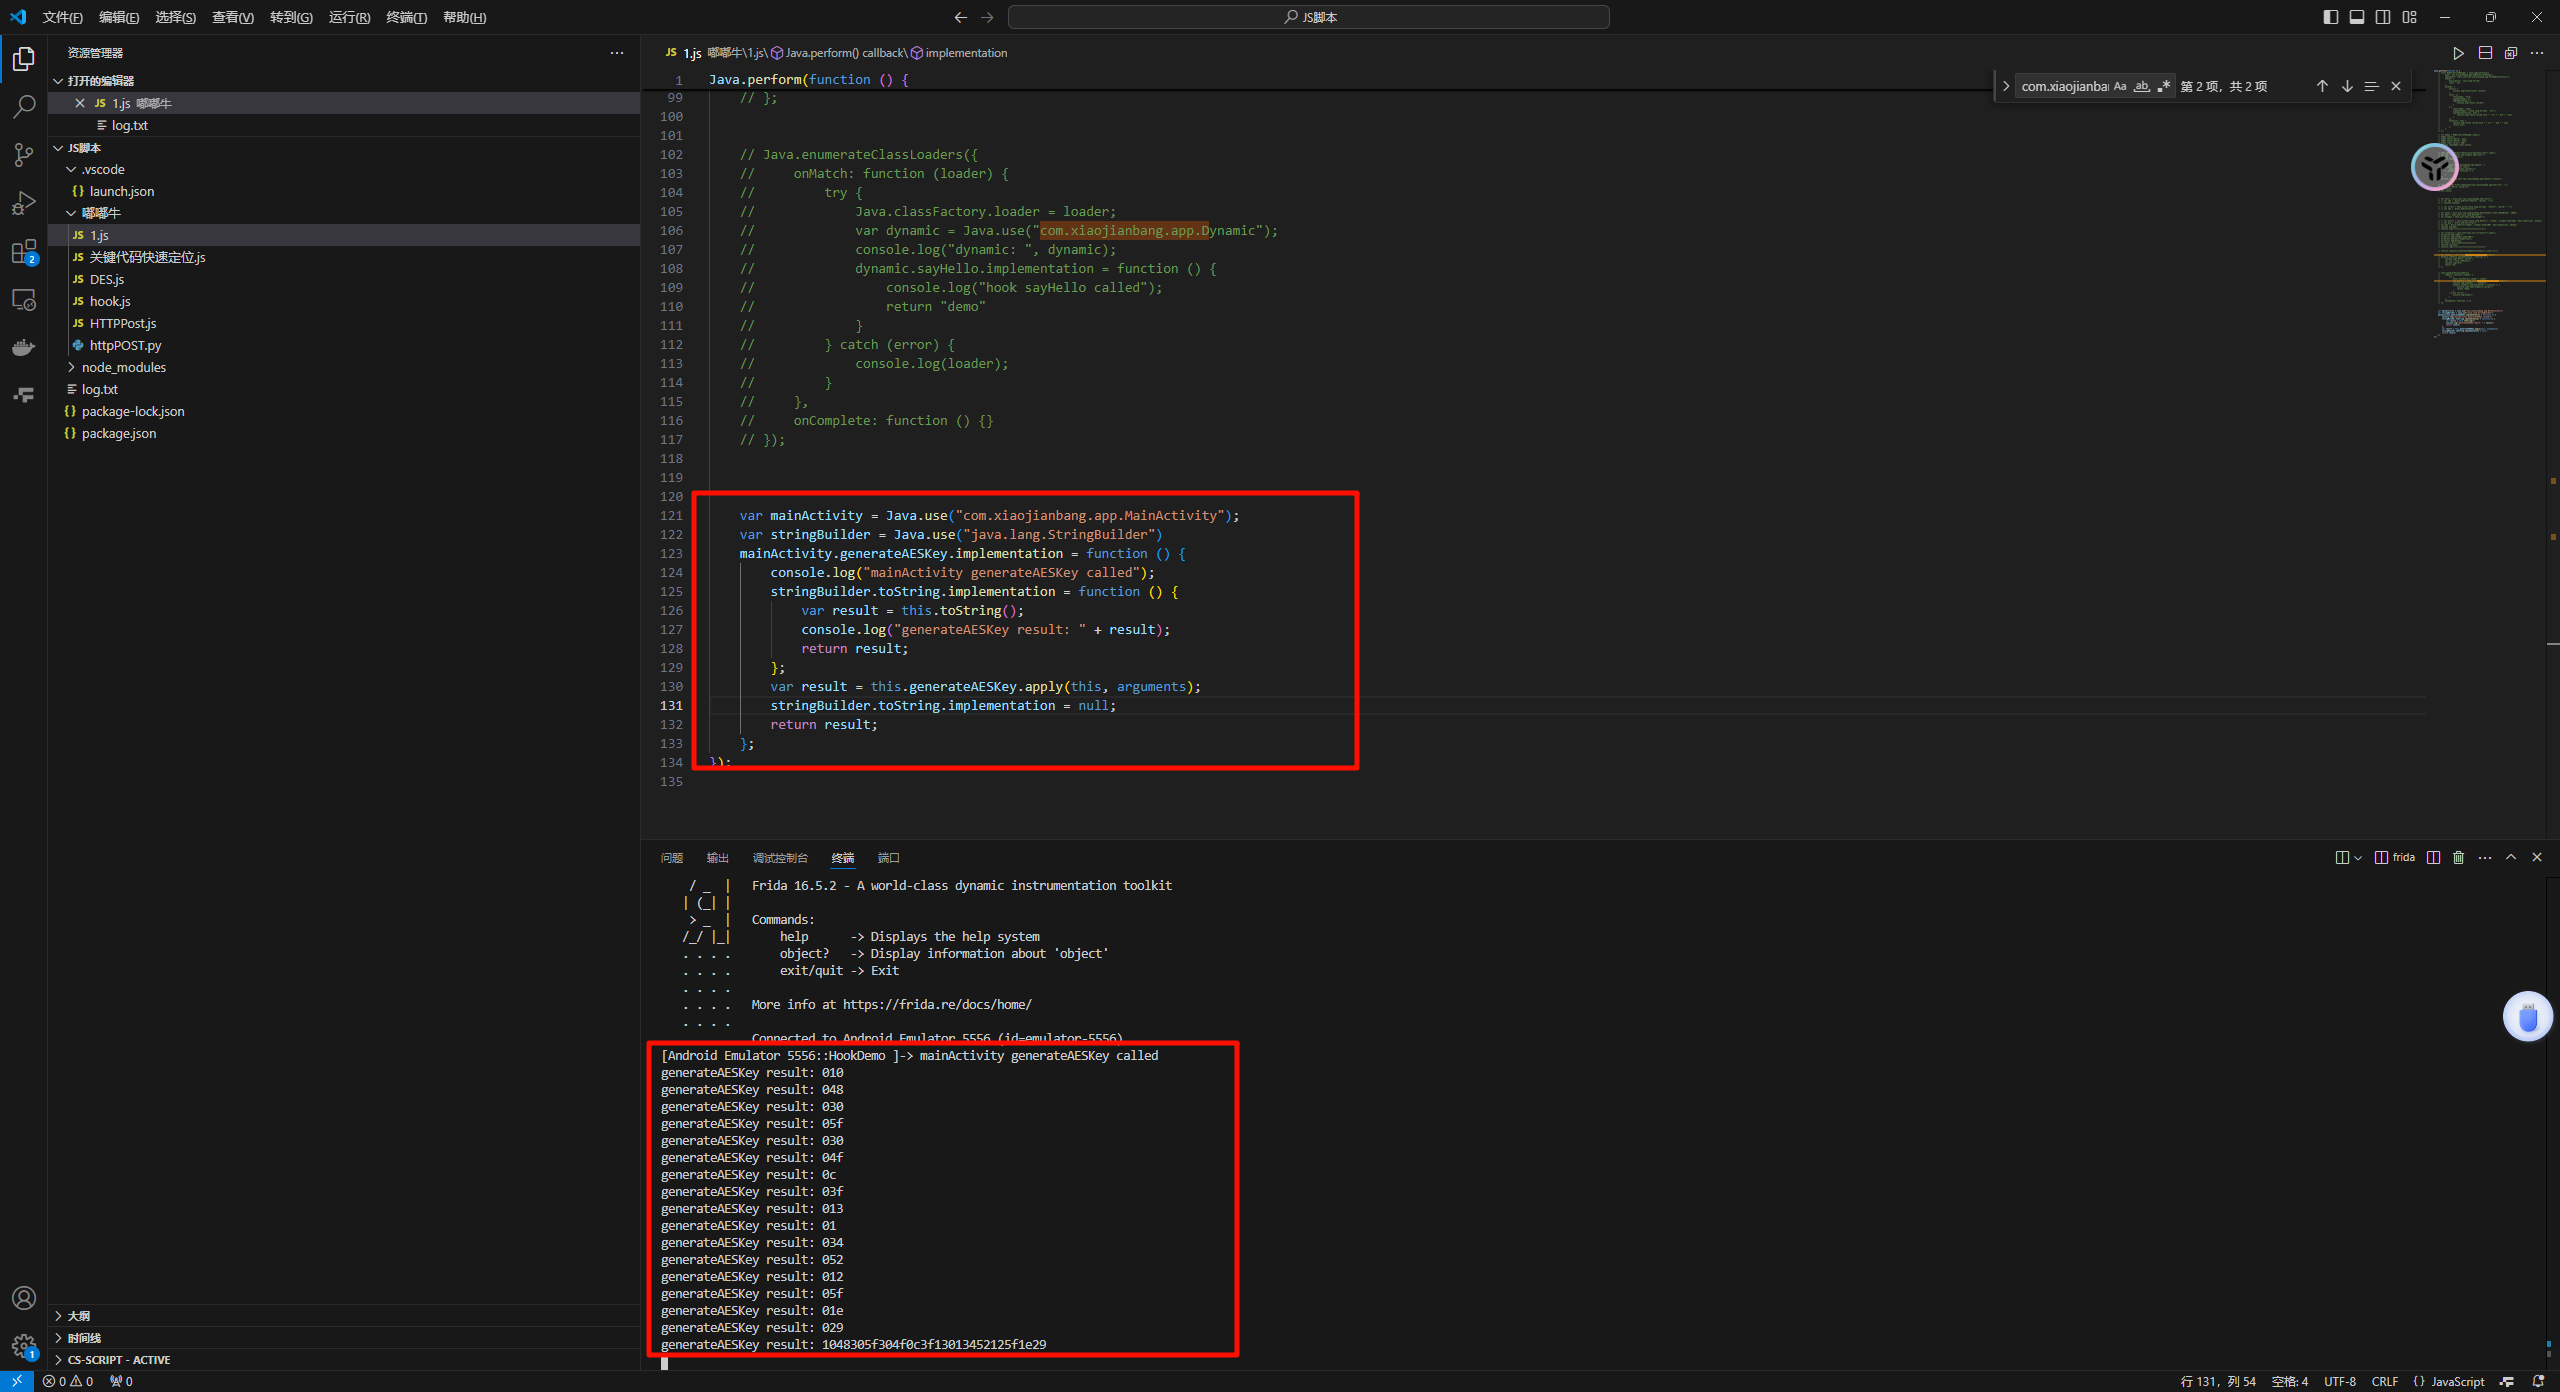Toggle Use Regular Expression in find
Screen dimensions: 2560x1392
[2163, 87]
